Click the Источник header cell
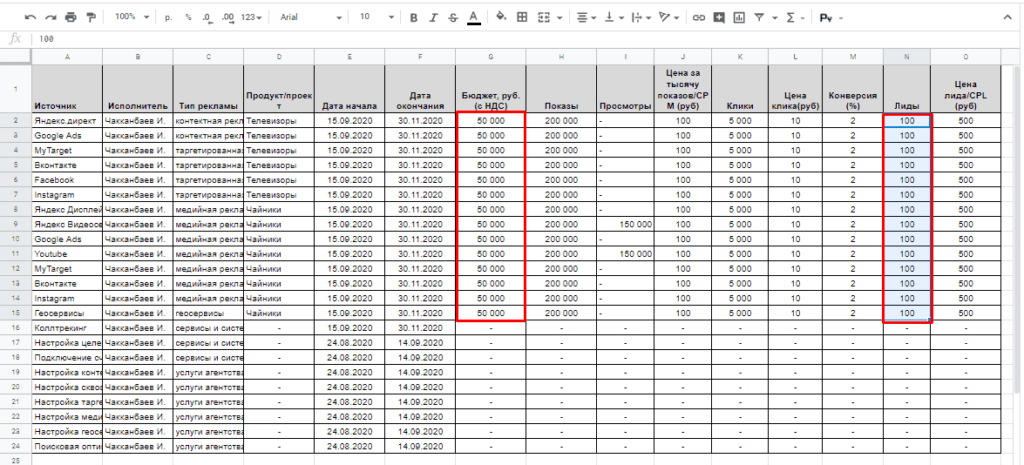 pyautogui.click(x=67, y=88)
